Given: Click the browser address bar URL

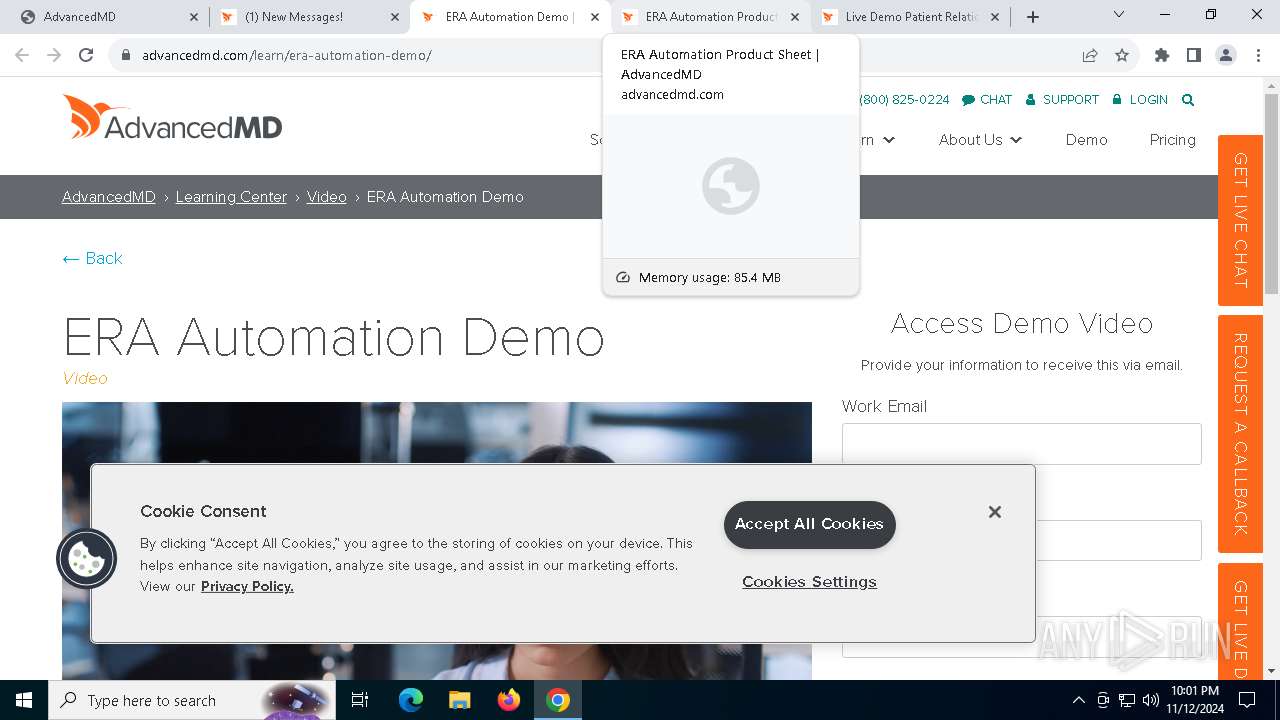Looking at the screenshot, I should (x=287, y=55).
